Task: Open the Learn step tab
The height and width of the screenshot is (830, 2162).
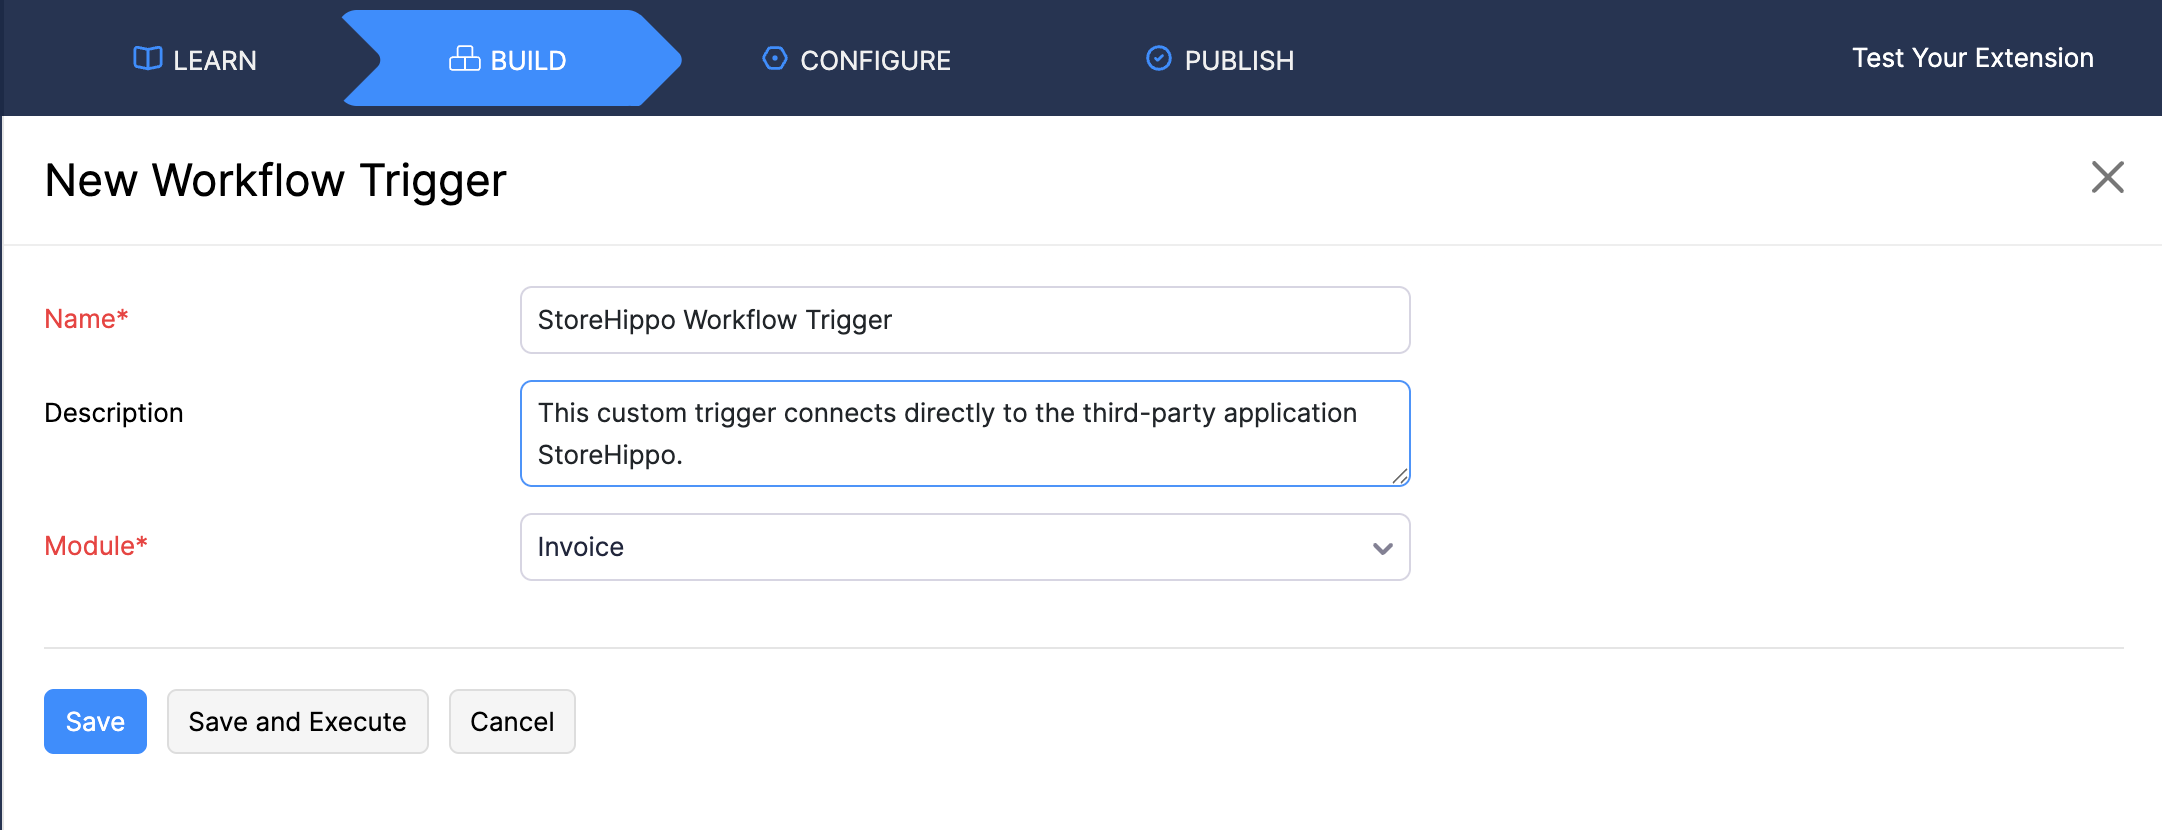Action: [196, 60]
